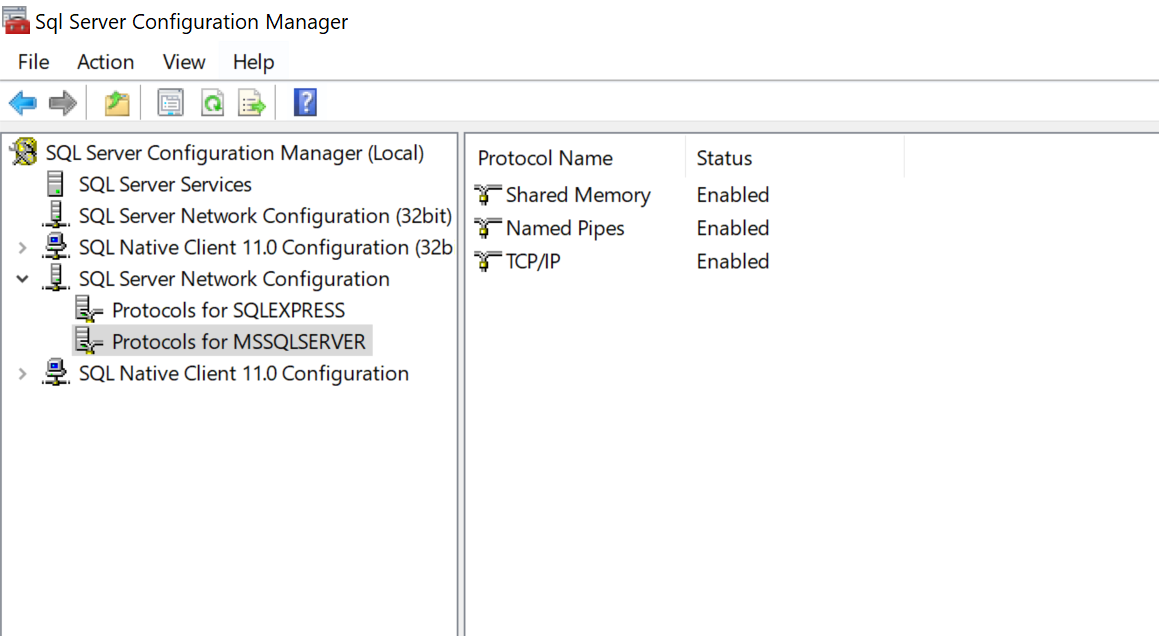
Task: Click the Forward arrow toolbar icon
Action: pos(63,103)
